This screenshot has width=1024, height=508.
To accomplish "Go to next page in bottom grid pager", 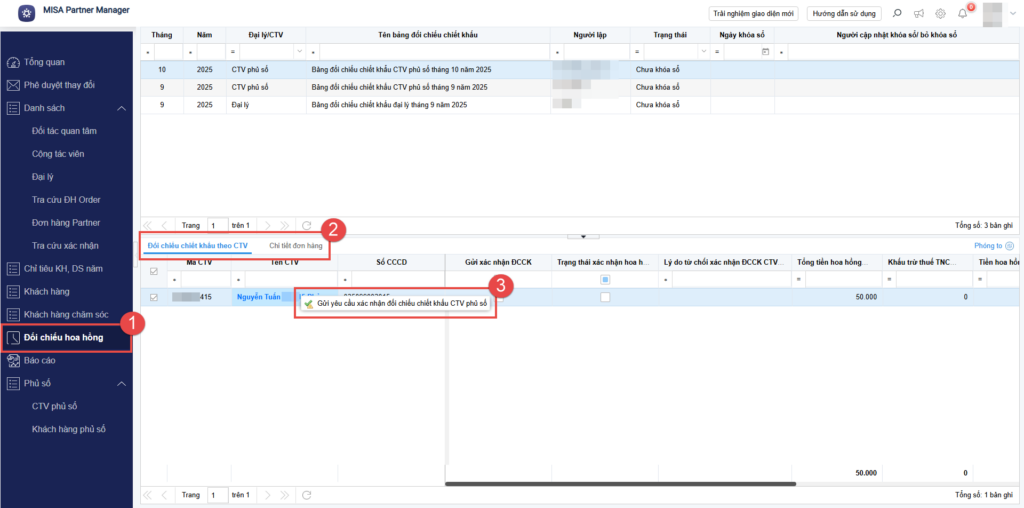I will (x=267, y=495).
